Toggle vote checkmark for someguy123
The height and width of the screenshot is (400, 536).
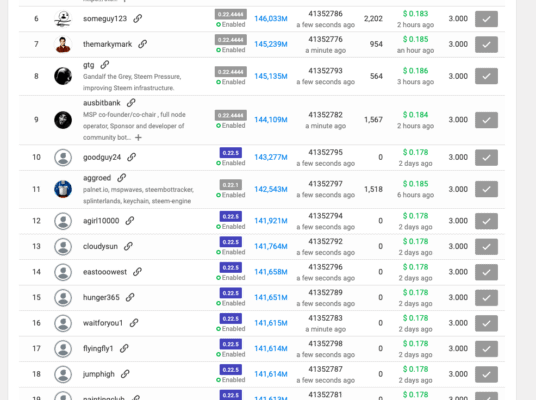pyautogui.click(x=486, y=19)
